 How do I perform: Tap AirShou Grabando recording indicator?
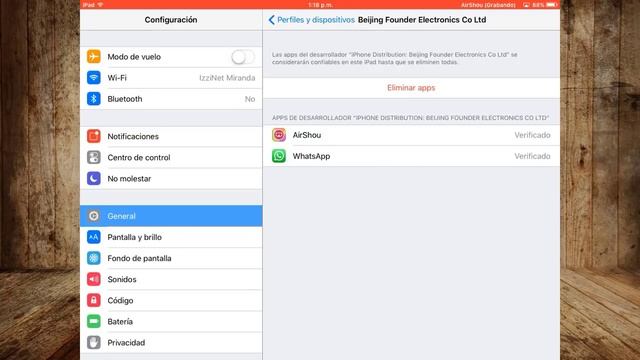tap(488, 5)
